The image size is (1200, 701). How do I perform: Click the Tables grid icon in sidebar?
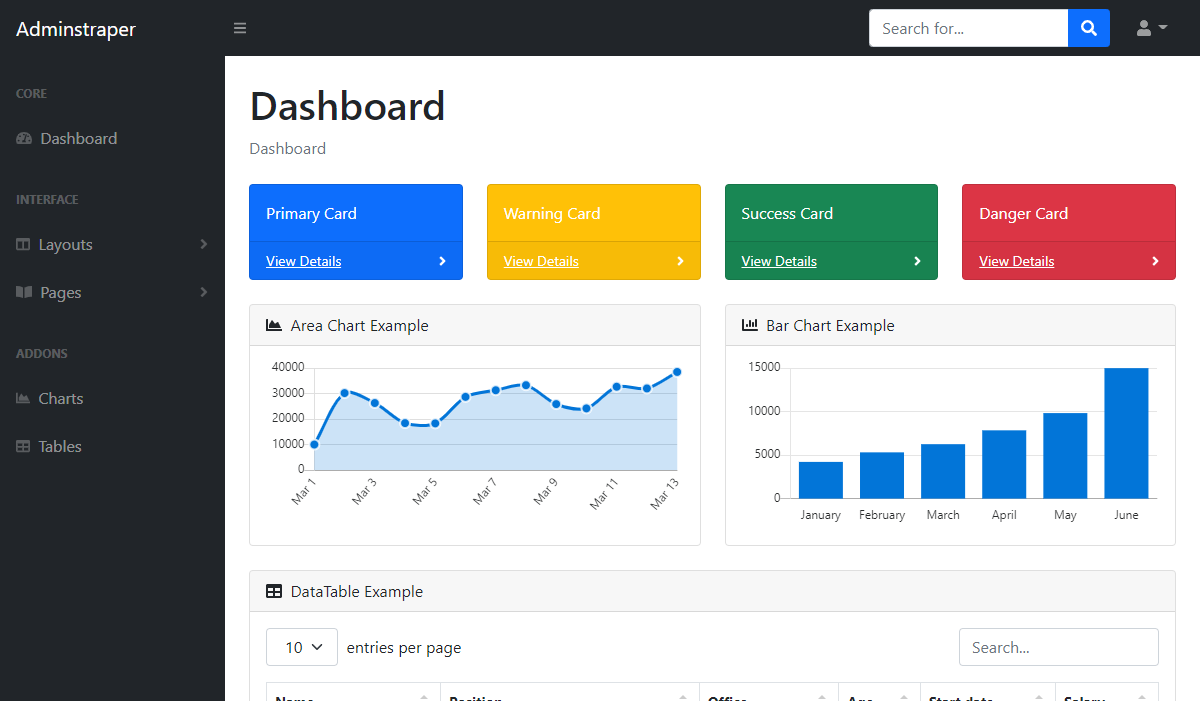(23, 447)
